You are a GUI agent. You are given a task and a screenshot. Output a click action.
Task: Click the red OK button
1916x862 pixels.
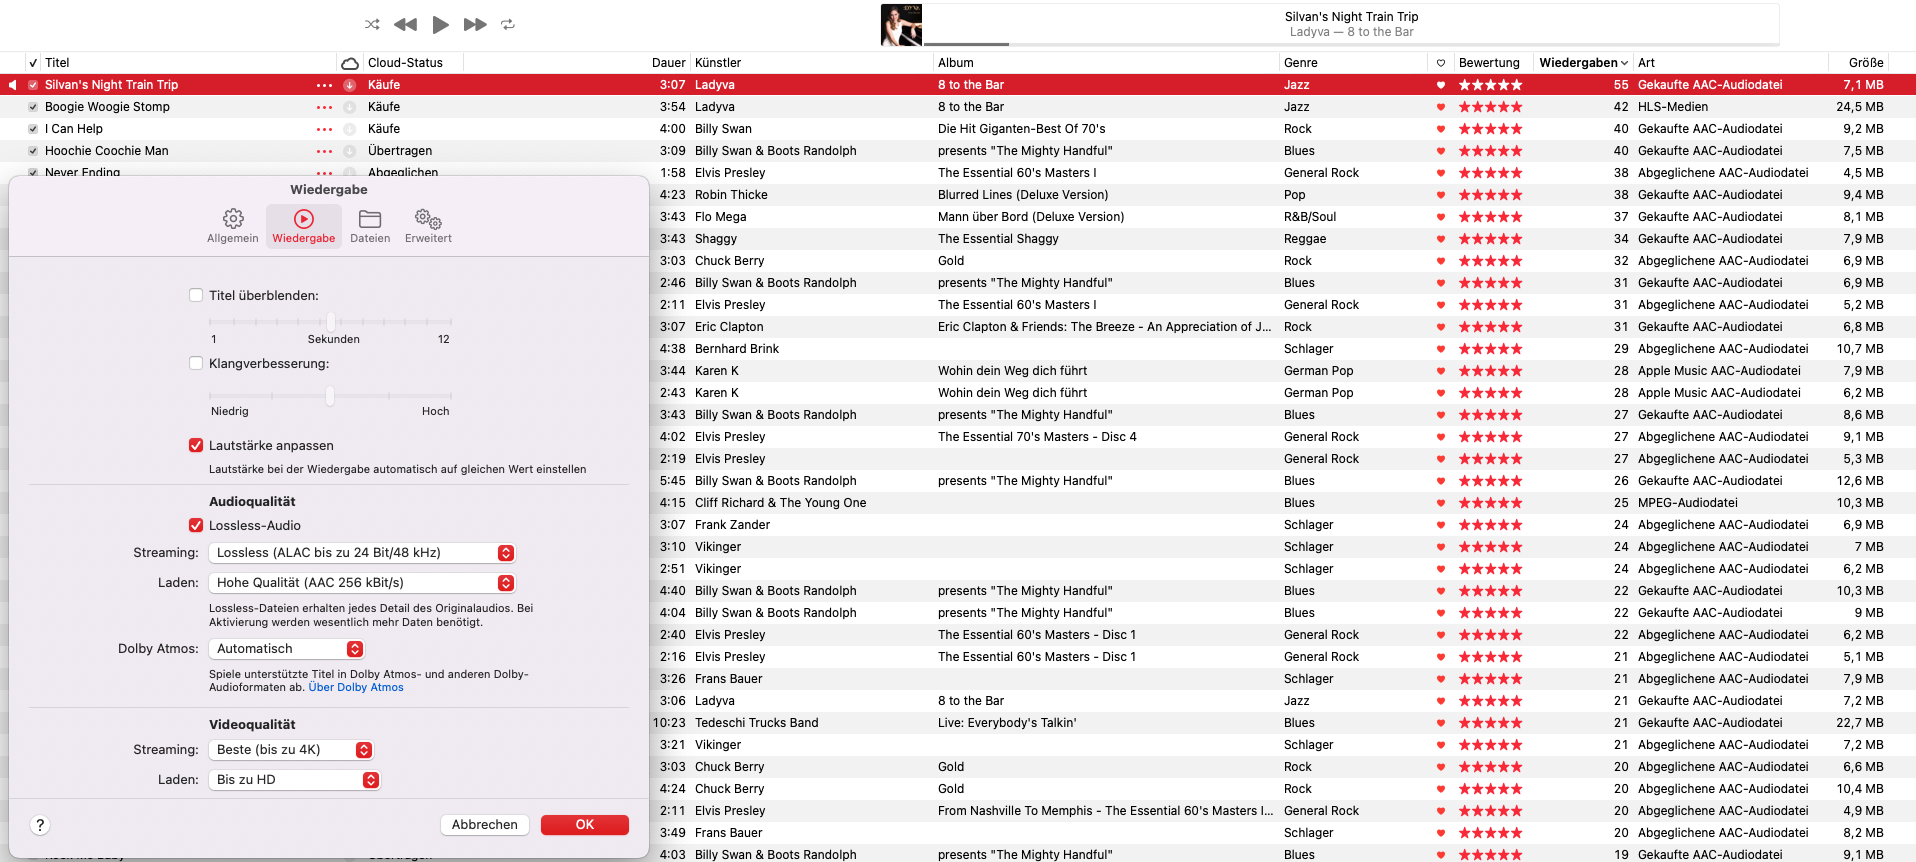pyautogui.click(x=584, y=825)
